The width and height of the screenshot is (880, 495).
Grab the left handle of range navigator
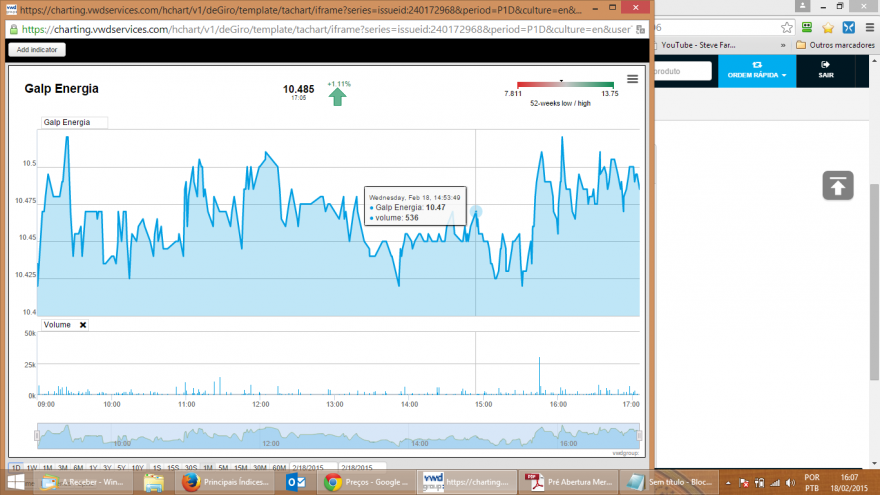click(x=37, y=436)
